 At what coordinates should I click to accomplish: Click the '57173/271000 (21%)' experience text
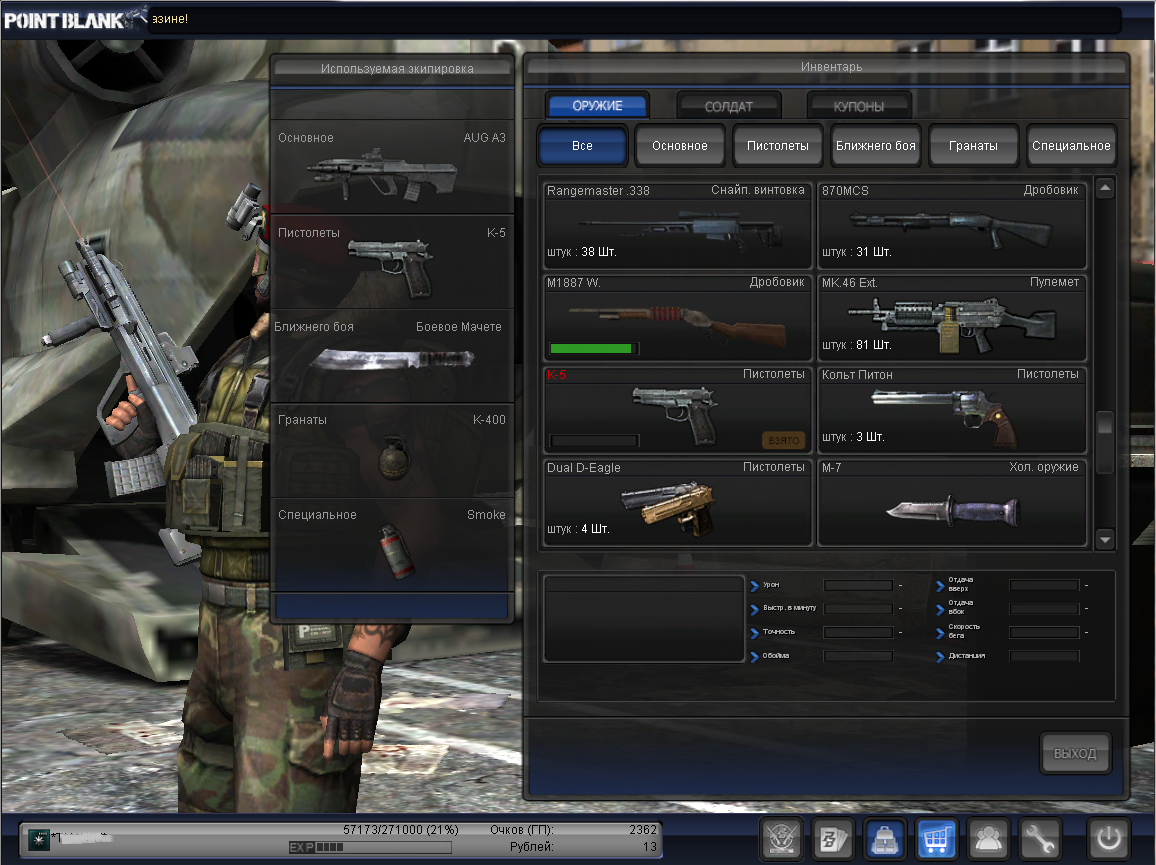pyautogui.click(x=400, y=830)
